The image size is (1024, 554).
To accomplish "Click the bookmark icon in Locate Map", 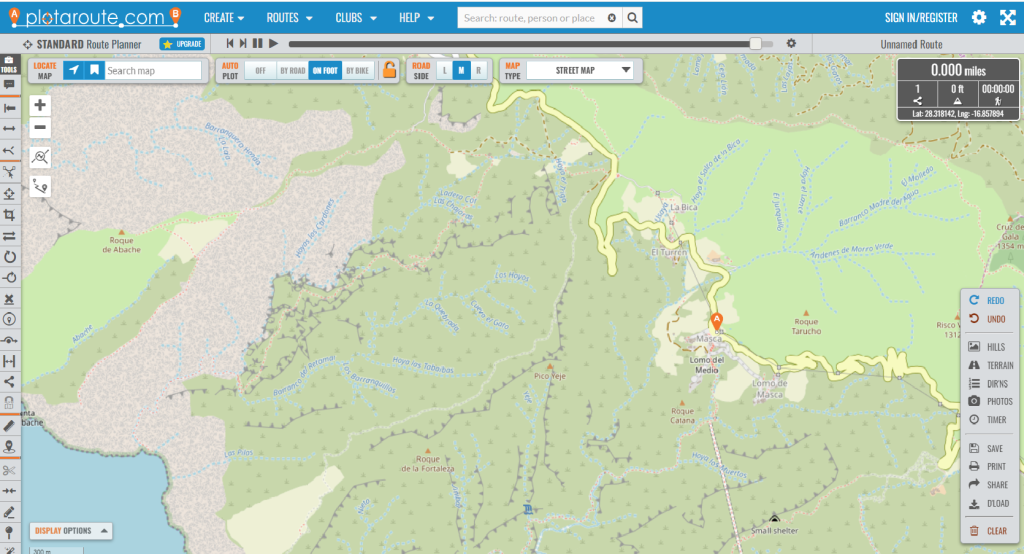I will point(93,70).
